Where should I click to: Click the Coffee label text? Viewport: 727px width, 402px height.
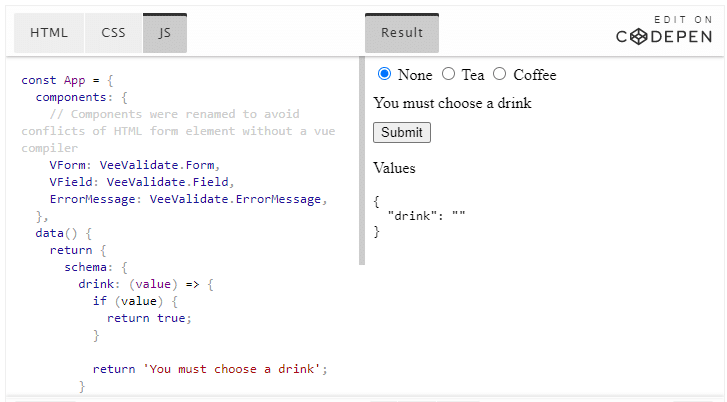tap(535, 75)
